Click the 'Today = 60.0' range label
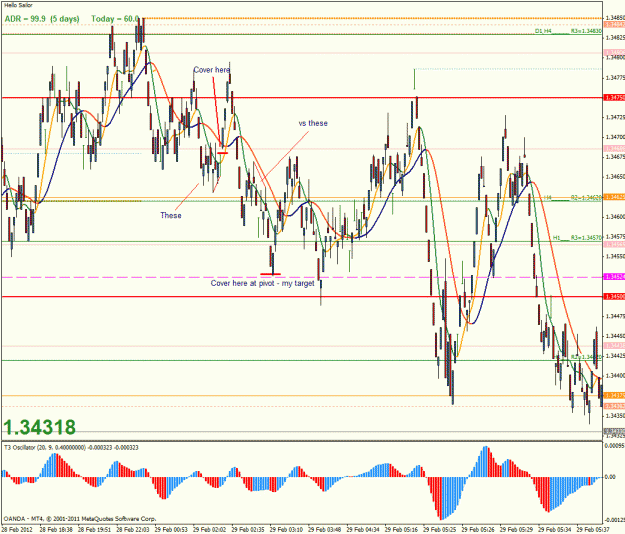 click(x=115, y=19)
